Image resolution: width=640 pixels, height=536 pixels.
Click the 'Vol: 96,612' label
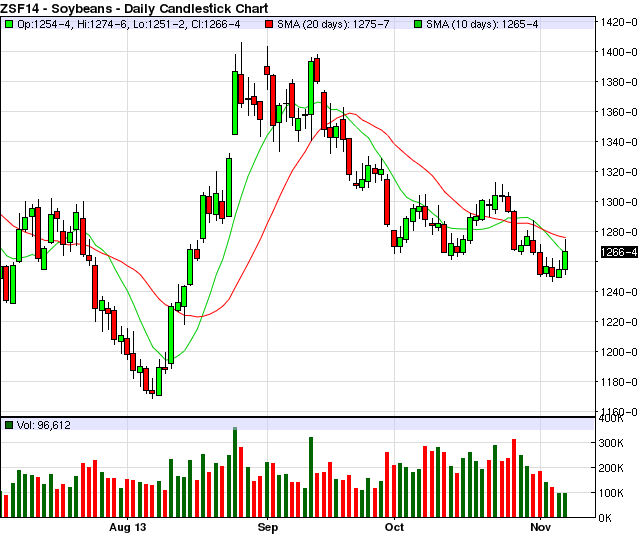pyautogui.click(x=44, y=425)
